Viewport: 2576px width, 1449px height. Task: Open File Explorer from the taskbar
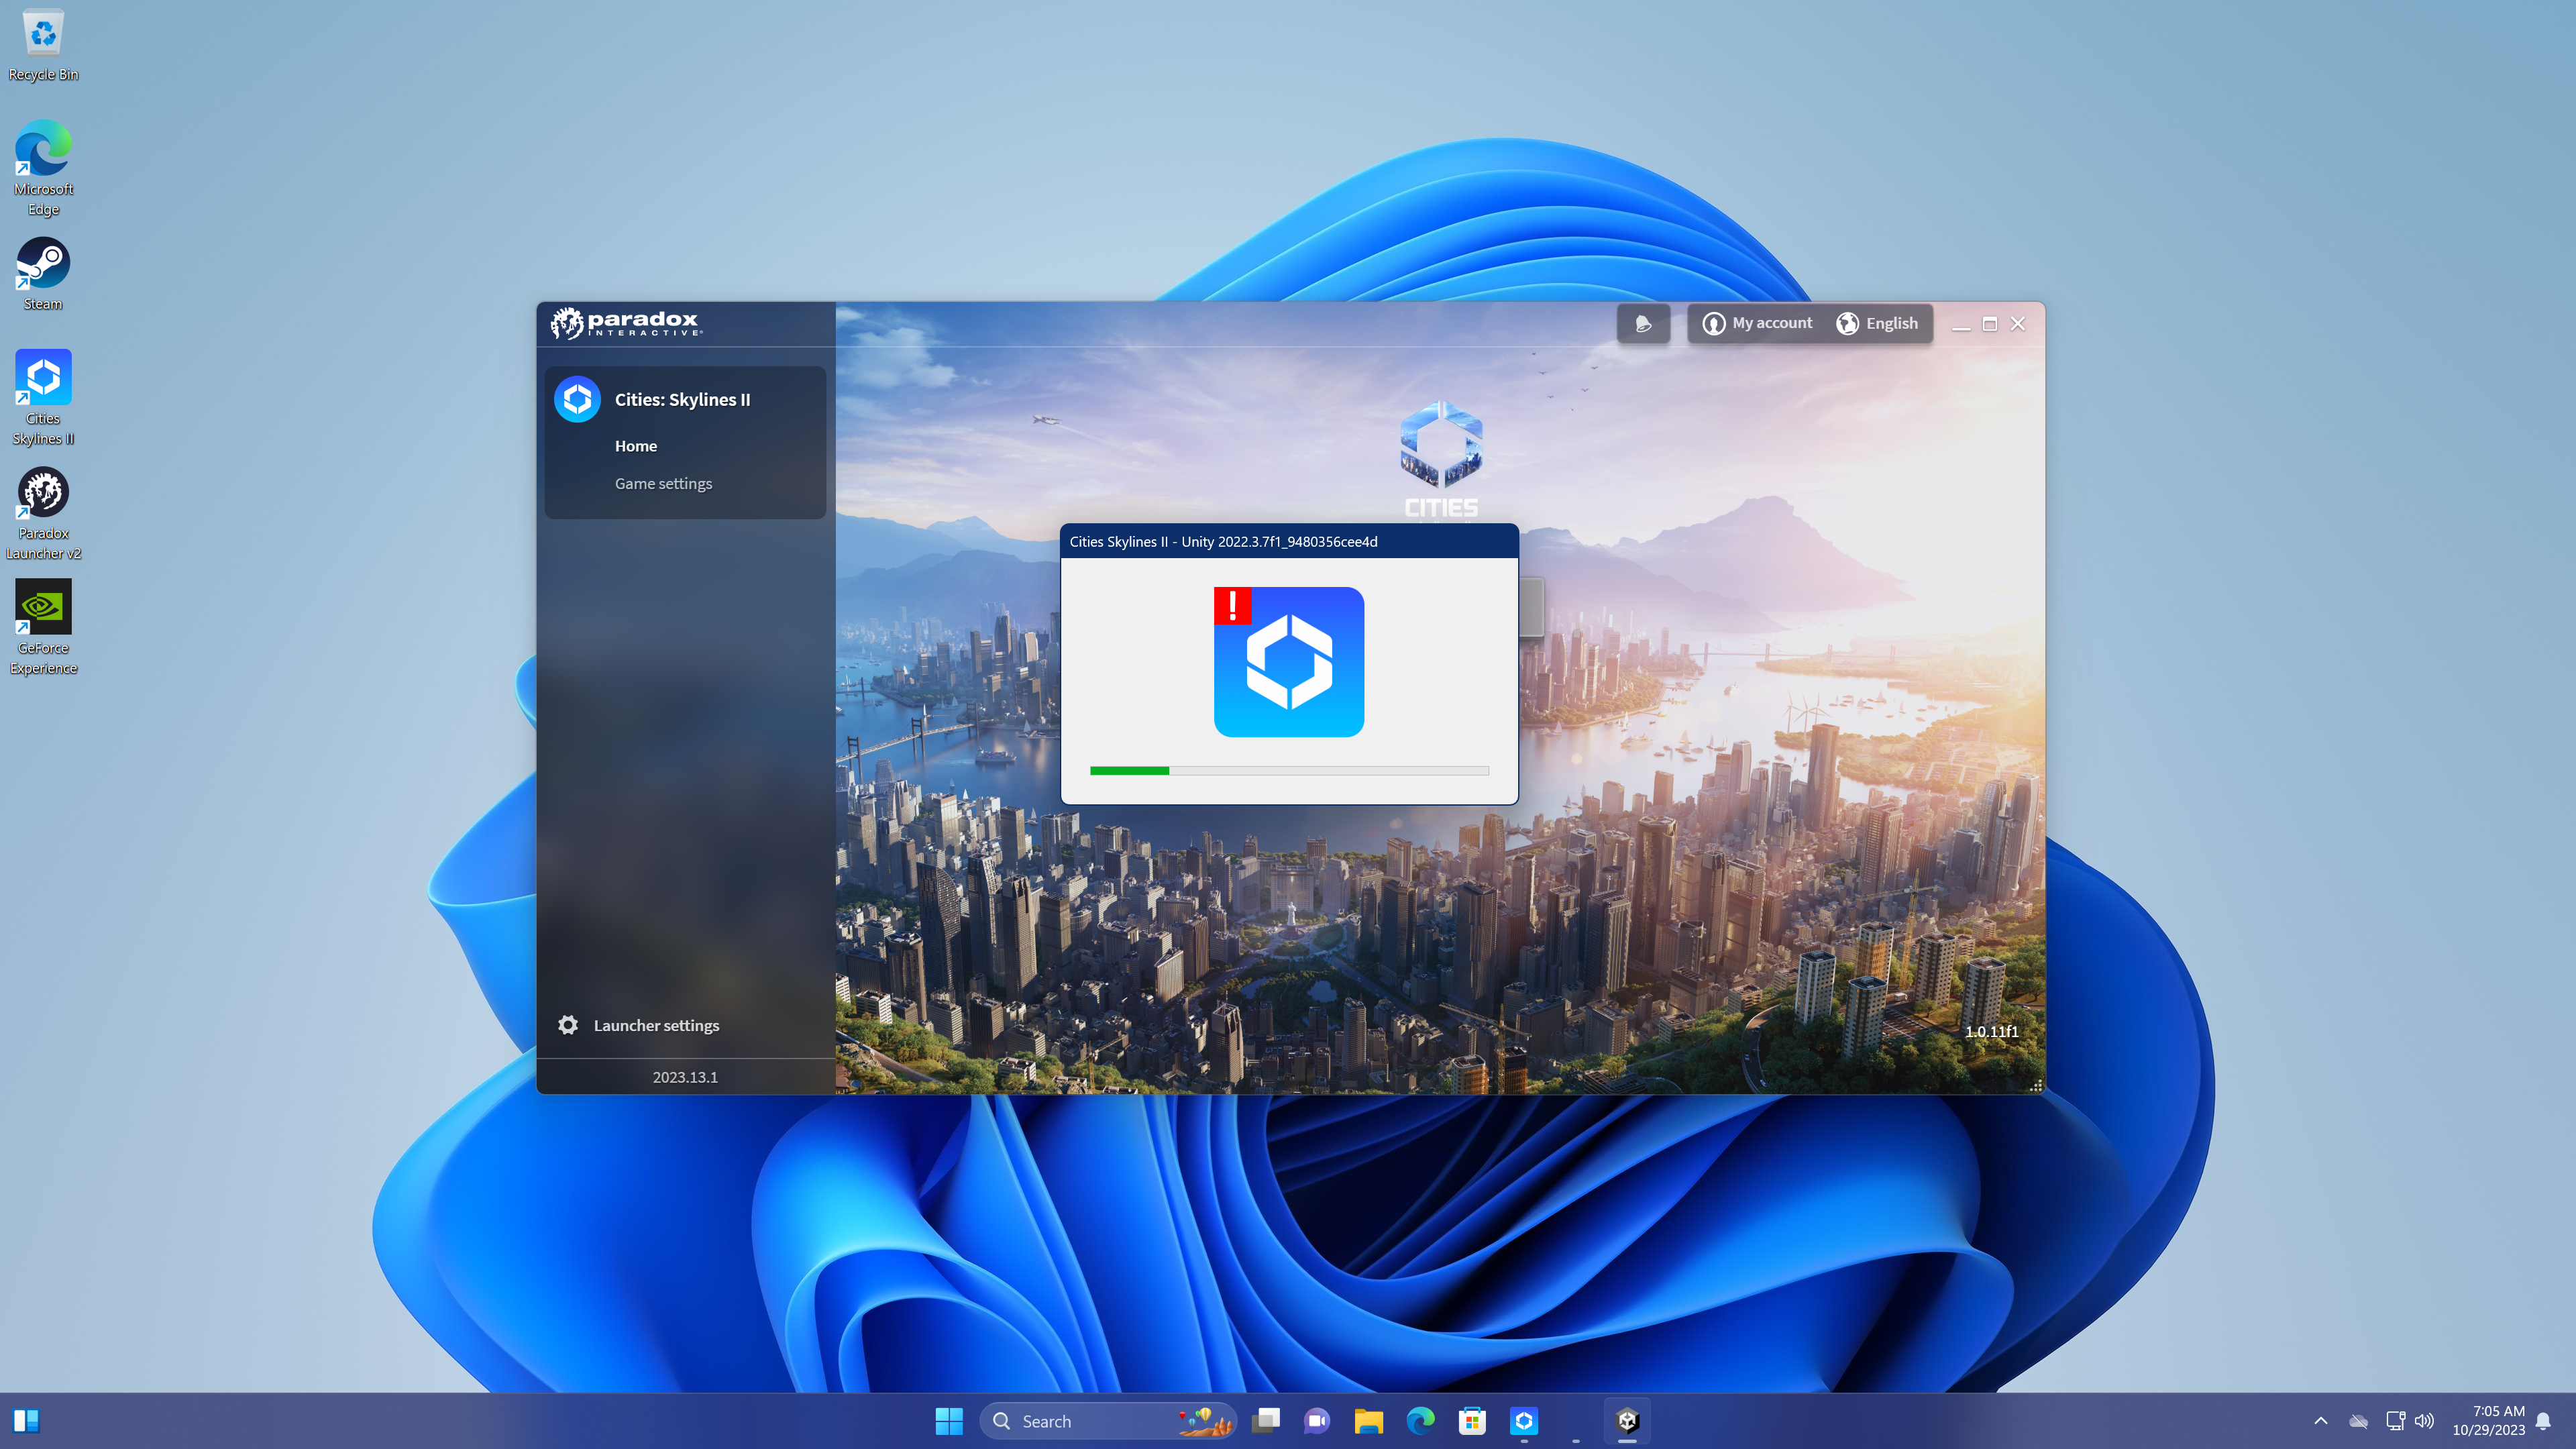point(1369,1421)
